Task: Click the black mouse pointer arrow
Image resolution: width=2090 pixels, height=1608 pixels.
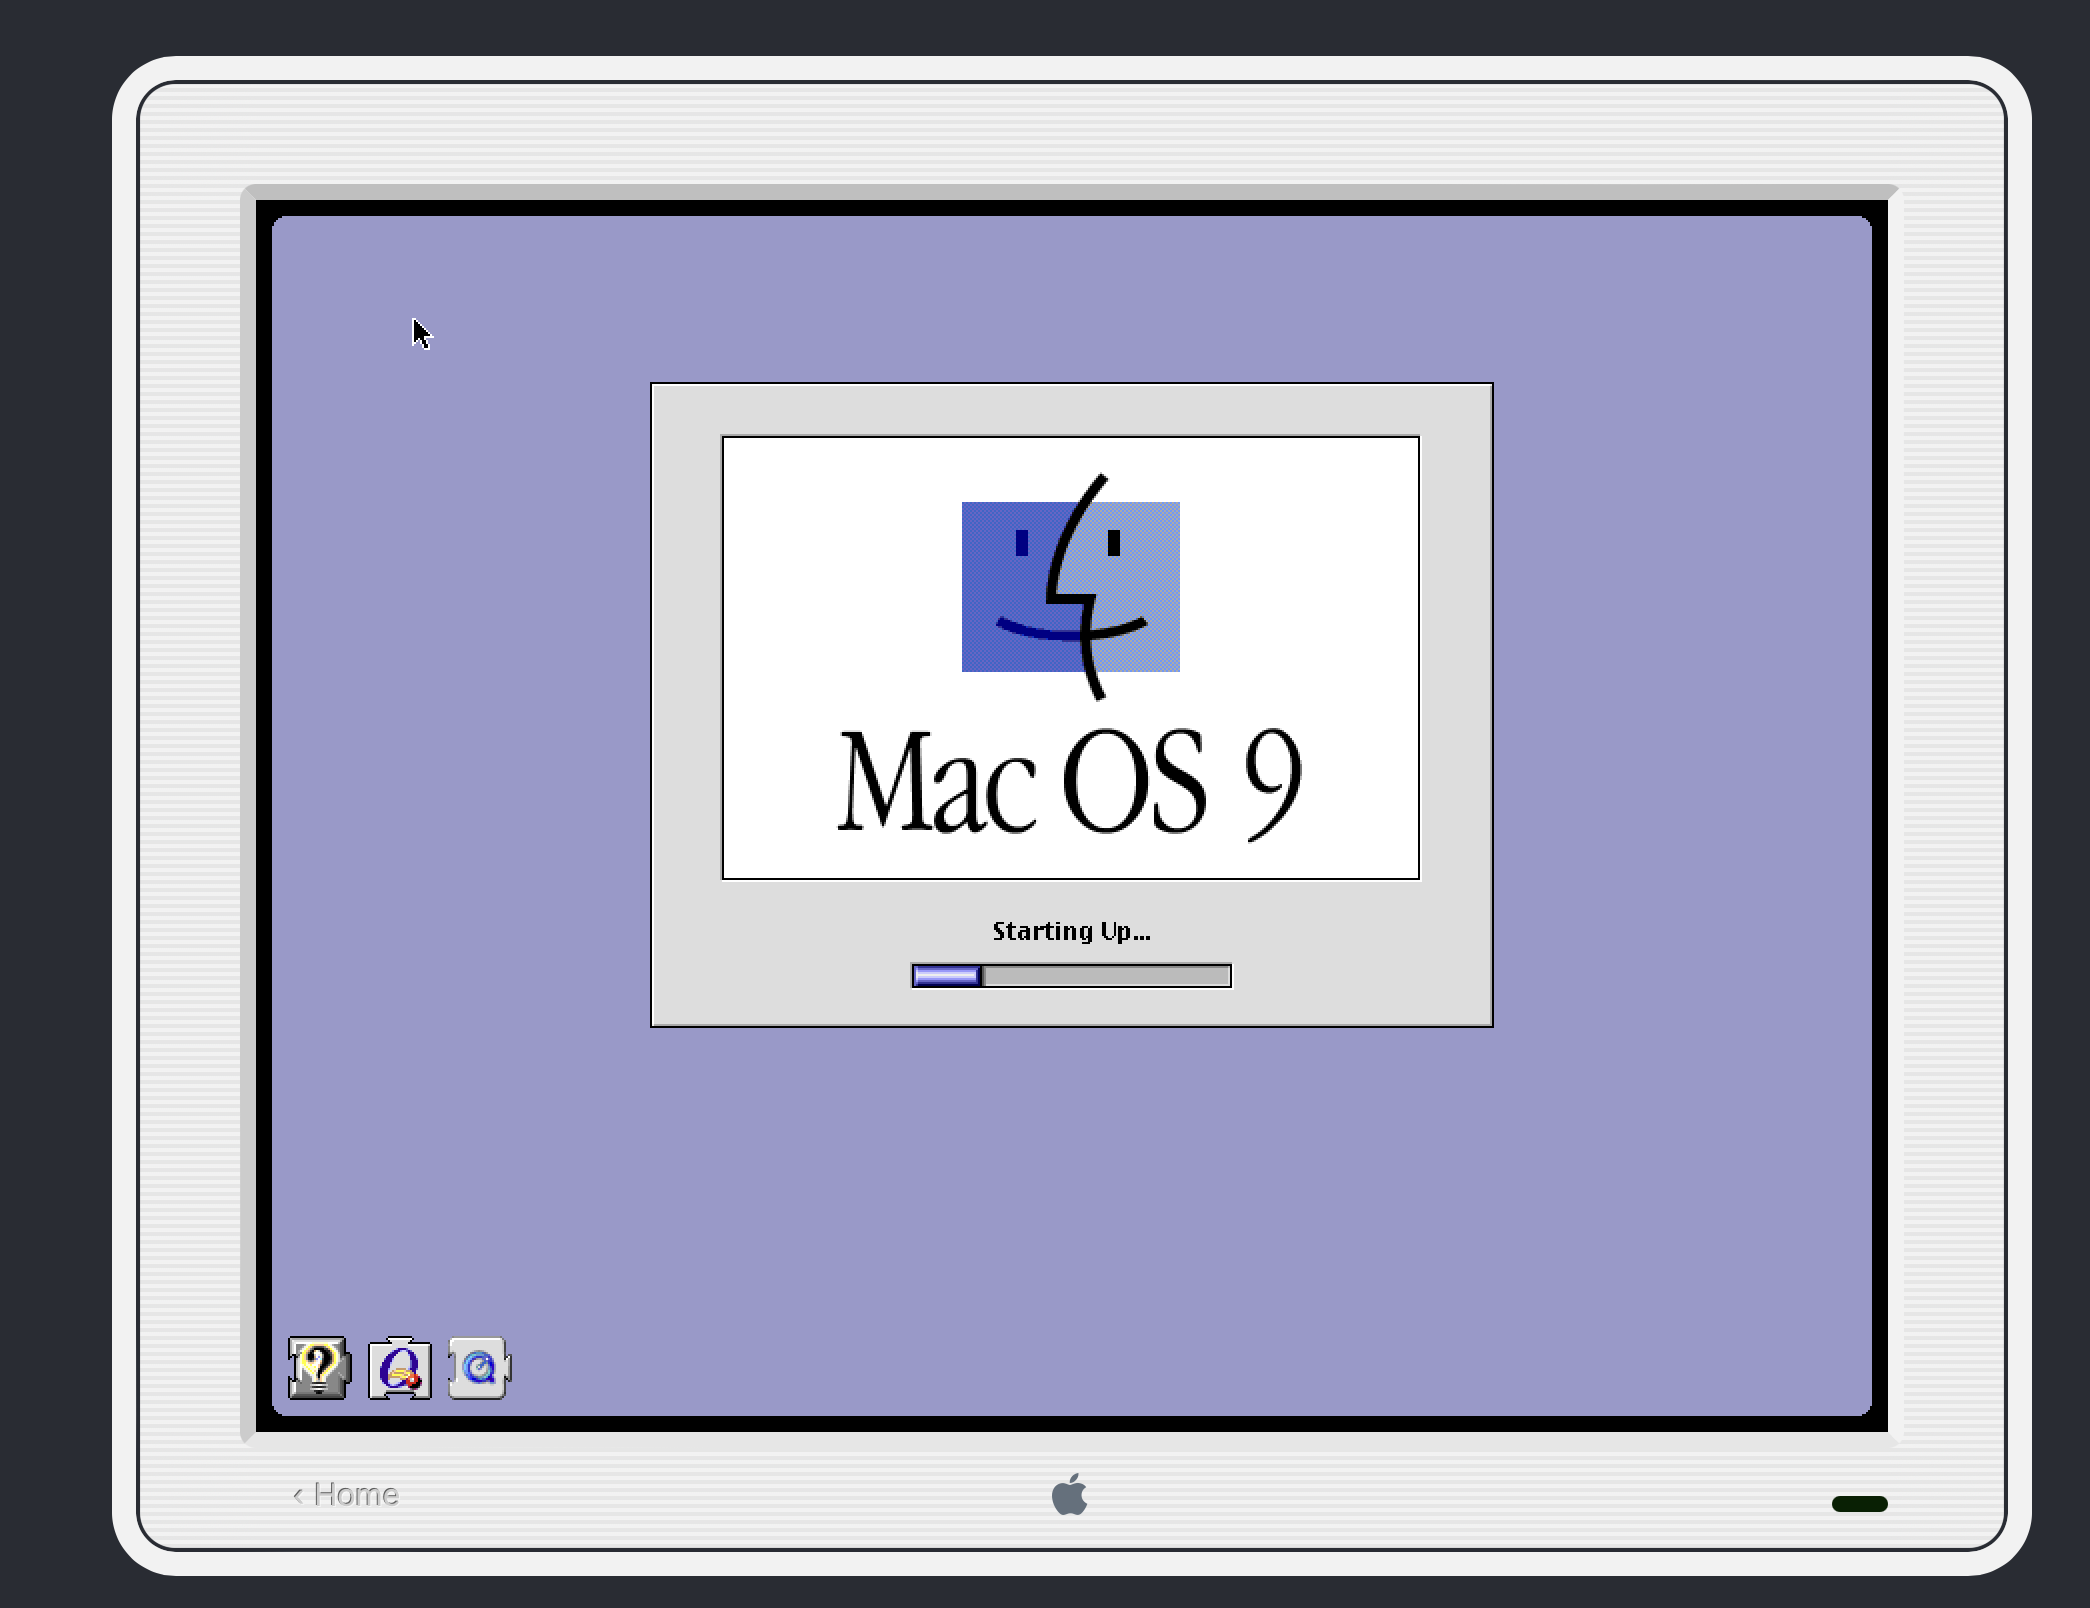Action: [x=420, y=332]
